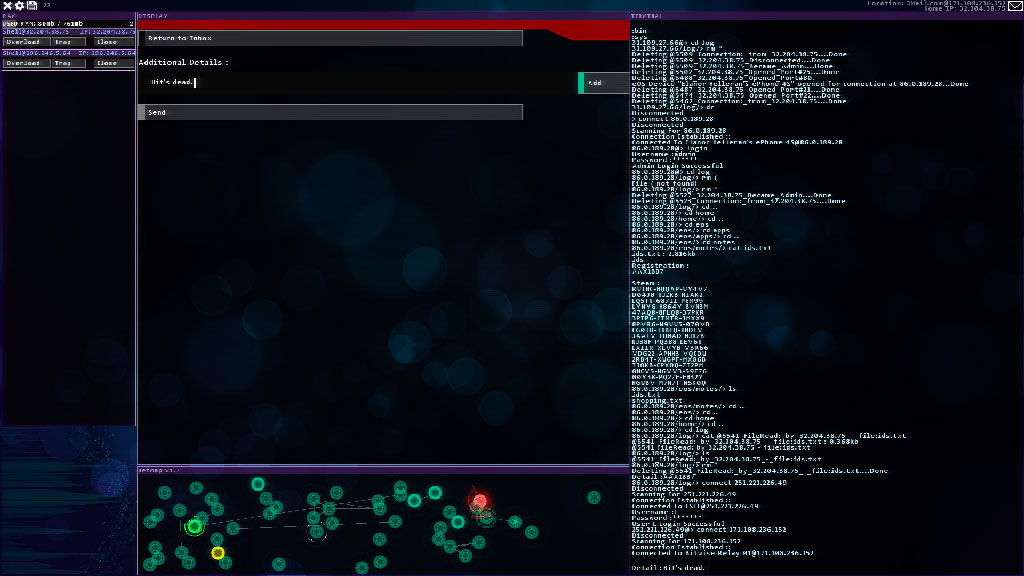Select the far-right isolated netmap node
The height and width of the screenshot is (576, 1024).
594,497
